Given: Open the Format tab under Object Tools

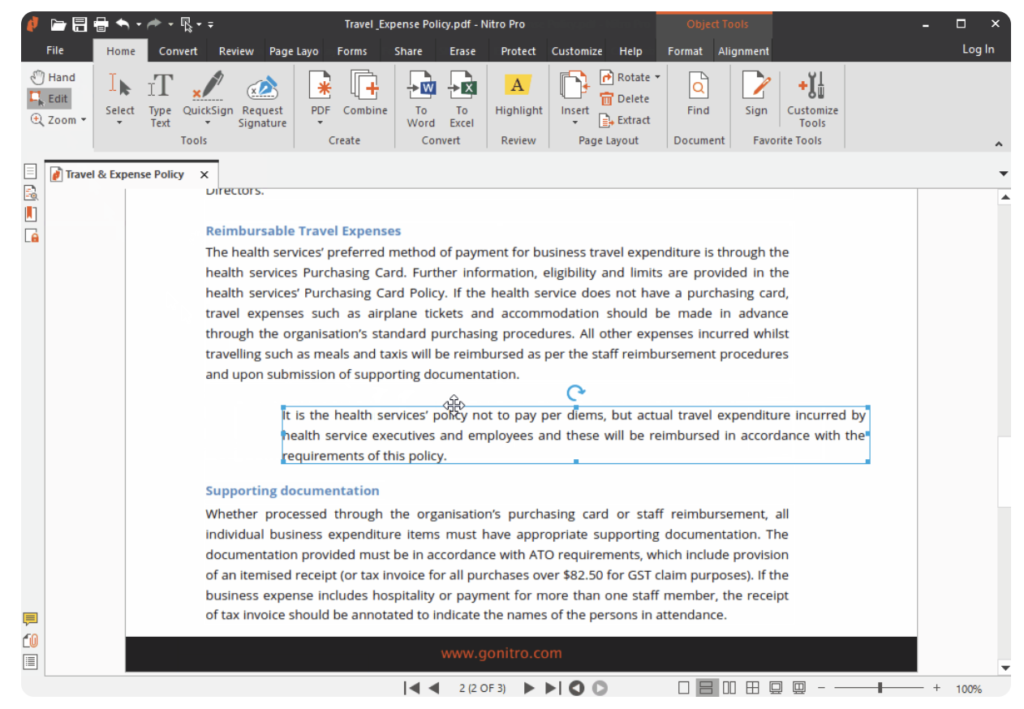Looking at the screenshot, I should 685,51.
